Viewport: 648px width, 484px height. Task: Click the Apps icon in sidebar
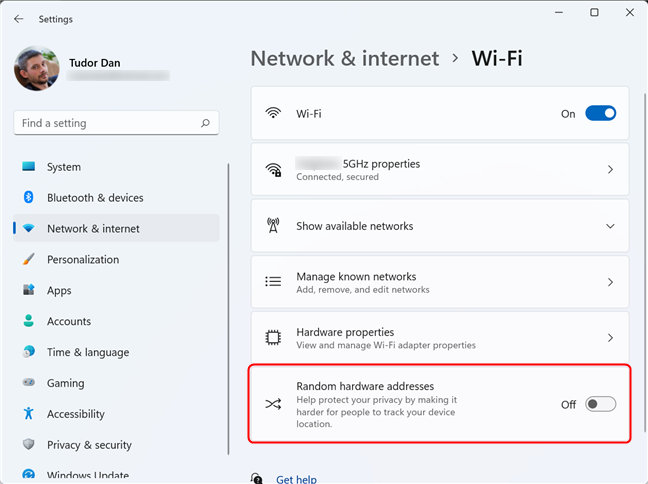coord(29,290)
